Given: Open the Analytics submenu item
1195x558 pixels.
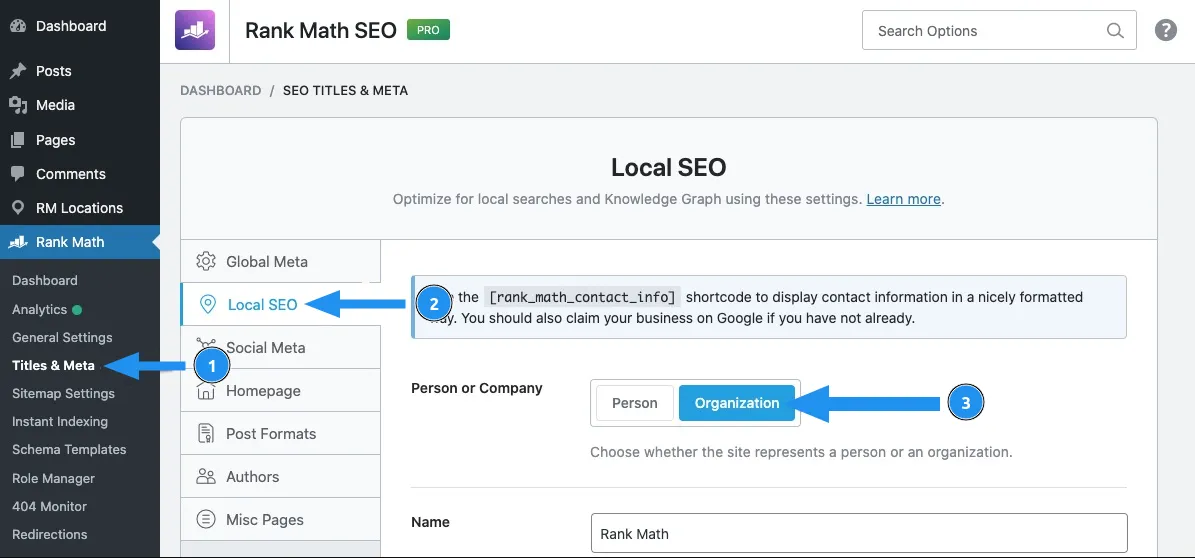Looking at the screenshot, I should (x=40, y=309).
